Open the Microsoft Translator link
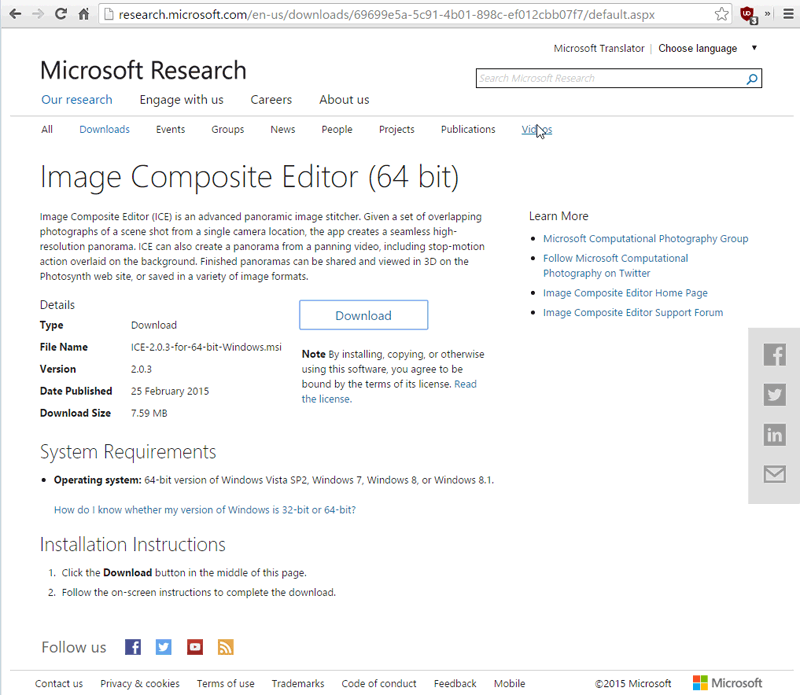 (x=599, y=48)
